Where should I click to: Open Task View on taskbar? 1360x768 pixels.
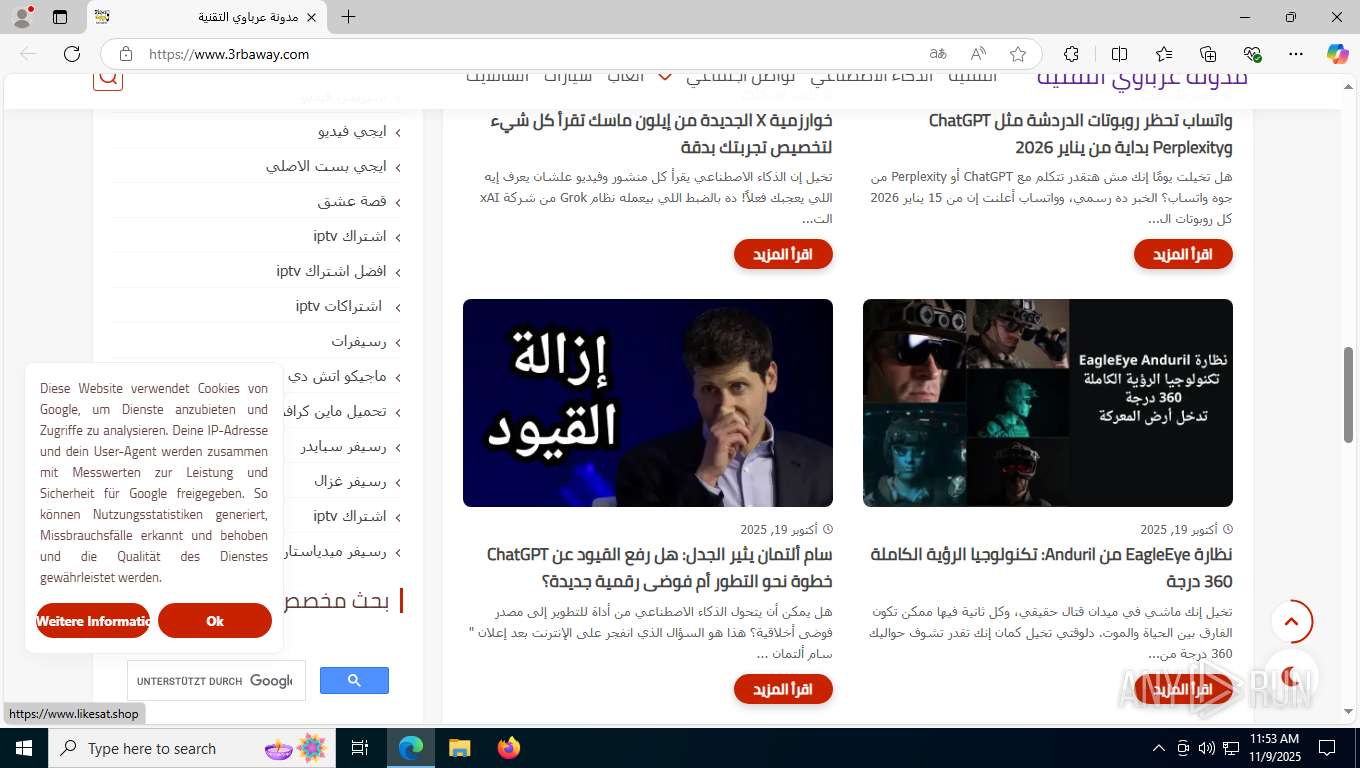(x=360, y=748)
